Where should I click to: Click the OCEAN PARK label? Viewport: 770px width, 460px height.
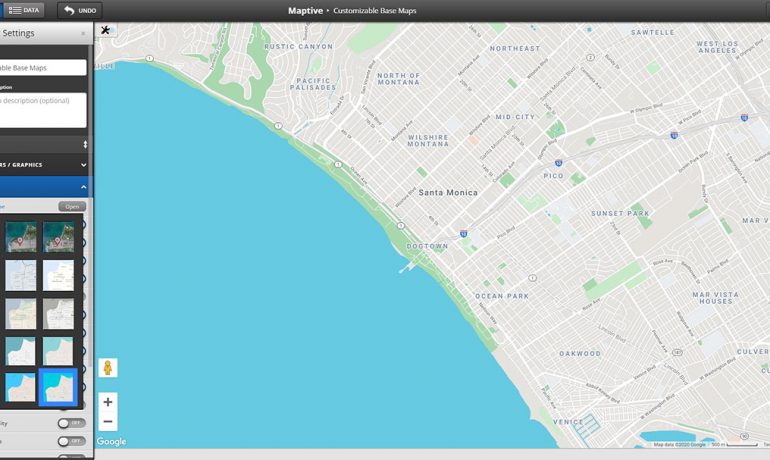click(502, 296)
